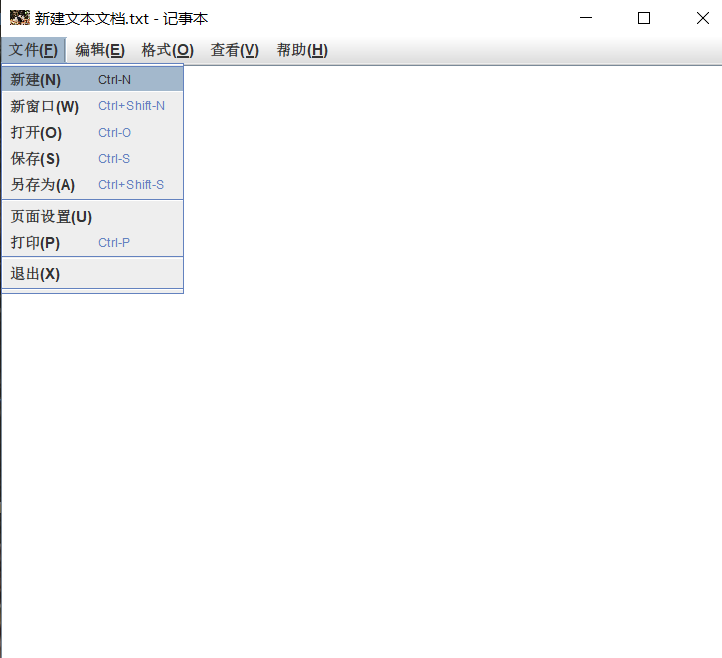This screenshot has width=722, height=658.
Task: Choose 新建(N) from the file menu
Action: 93,80
